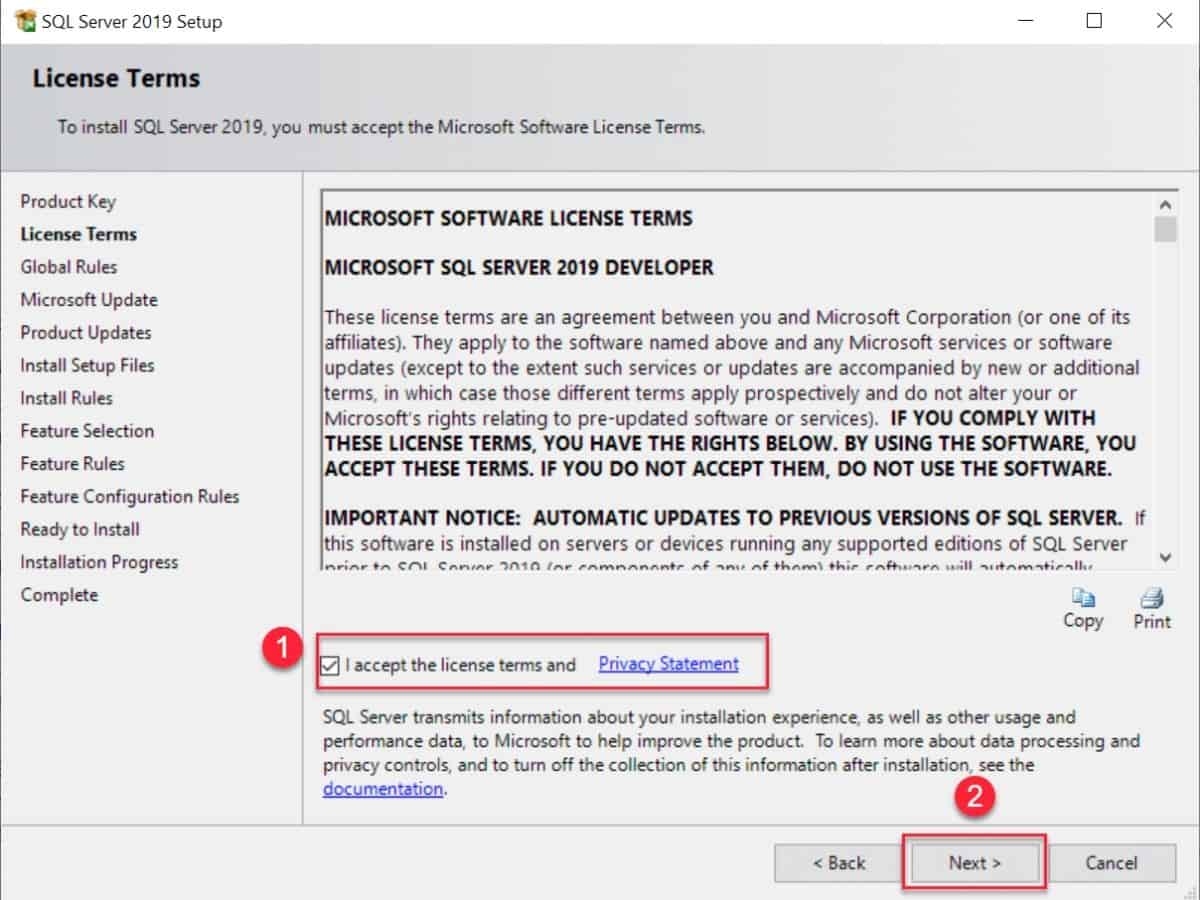Open the documentation link
Screen dimensions: 1200x900
pyautogui.click(x=383, y=789)
